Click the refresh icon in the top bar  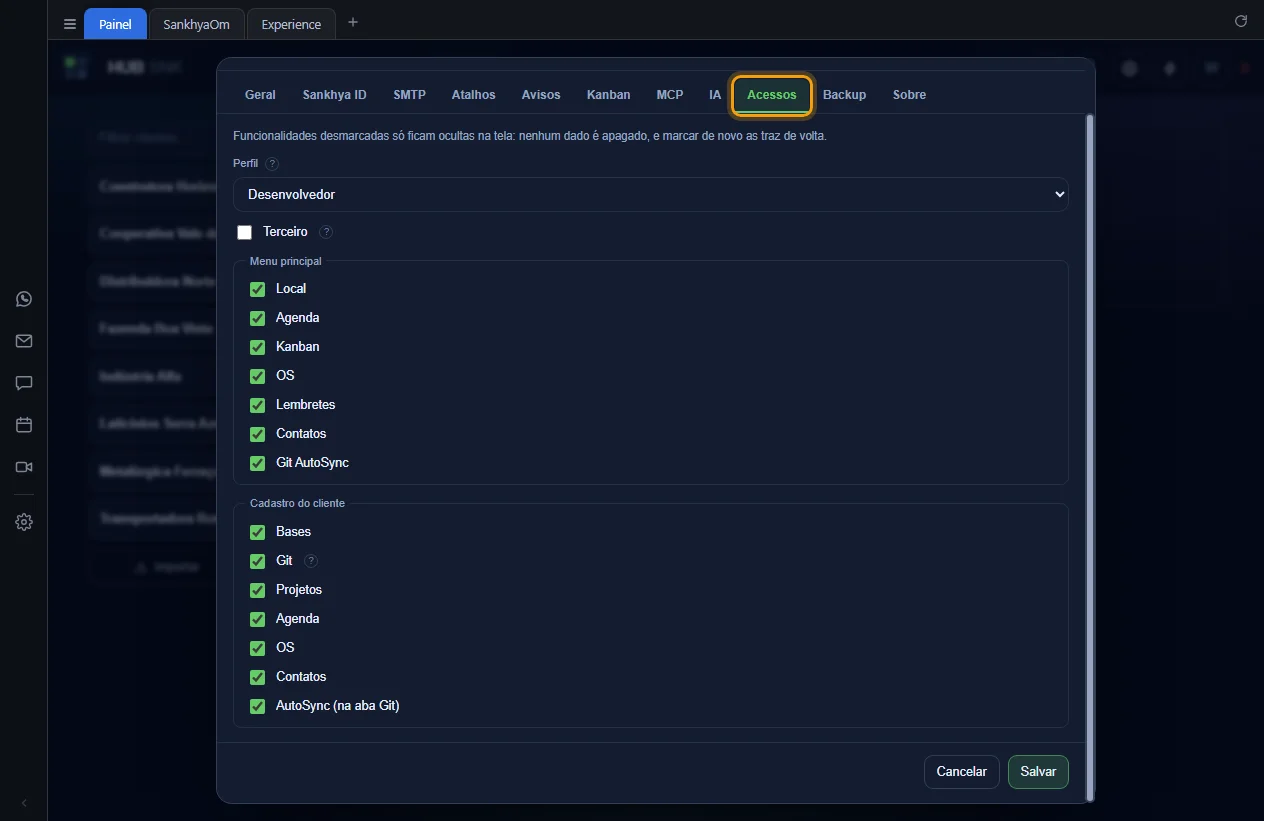click(x=1241, y=21)
